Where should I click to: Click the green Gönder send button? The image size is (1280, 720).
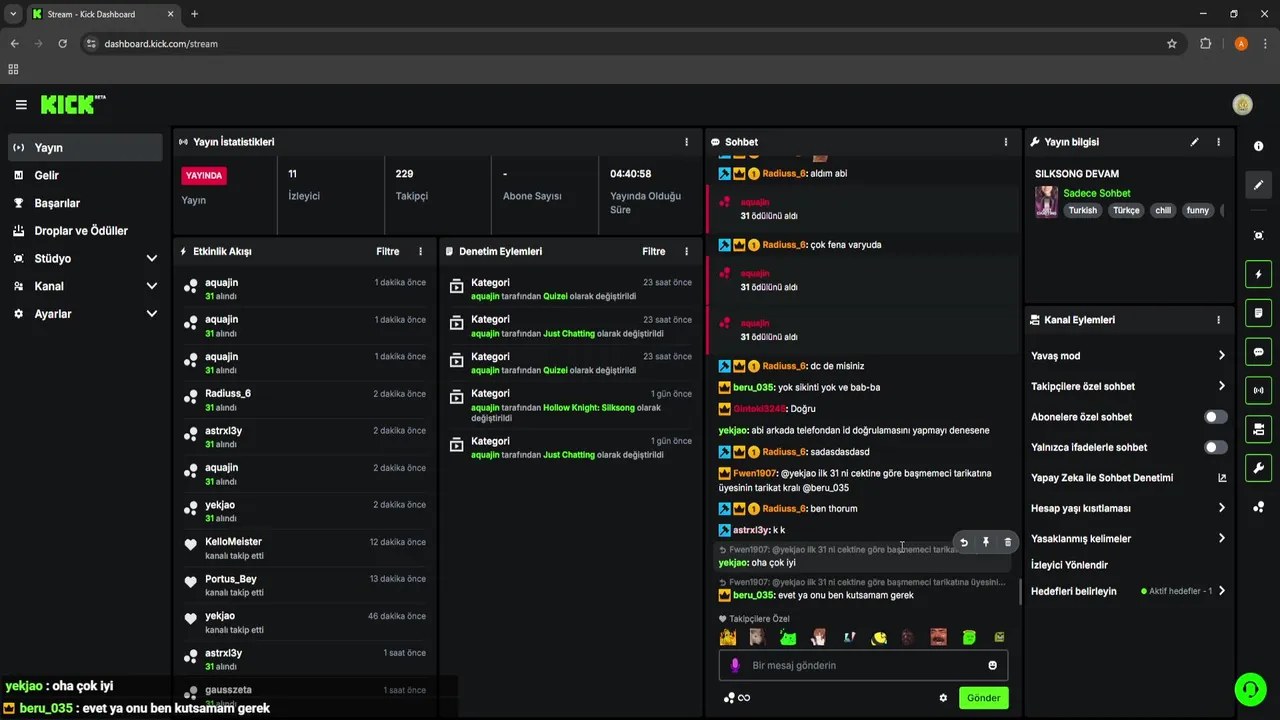point(983,698)
